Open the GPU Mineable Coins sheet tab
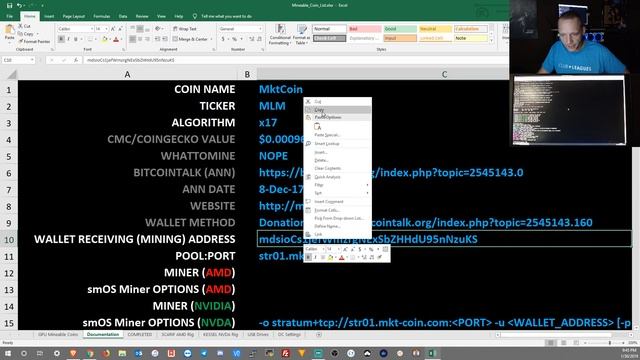 pyautogui.click(x=58, y=335)
